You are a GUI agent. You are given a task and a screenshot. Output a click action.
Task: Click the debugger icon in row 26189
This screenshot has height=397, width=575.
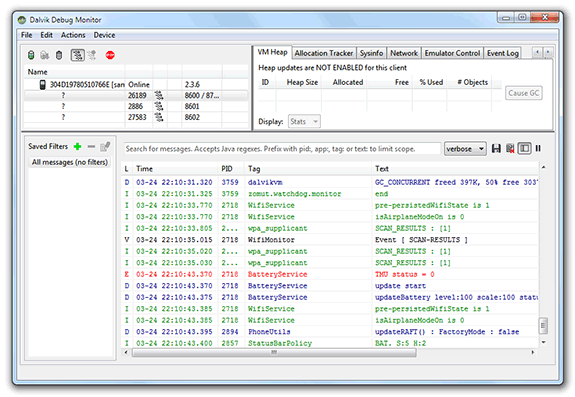point(159,96)
